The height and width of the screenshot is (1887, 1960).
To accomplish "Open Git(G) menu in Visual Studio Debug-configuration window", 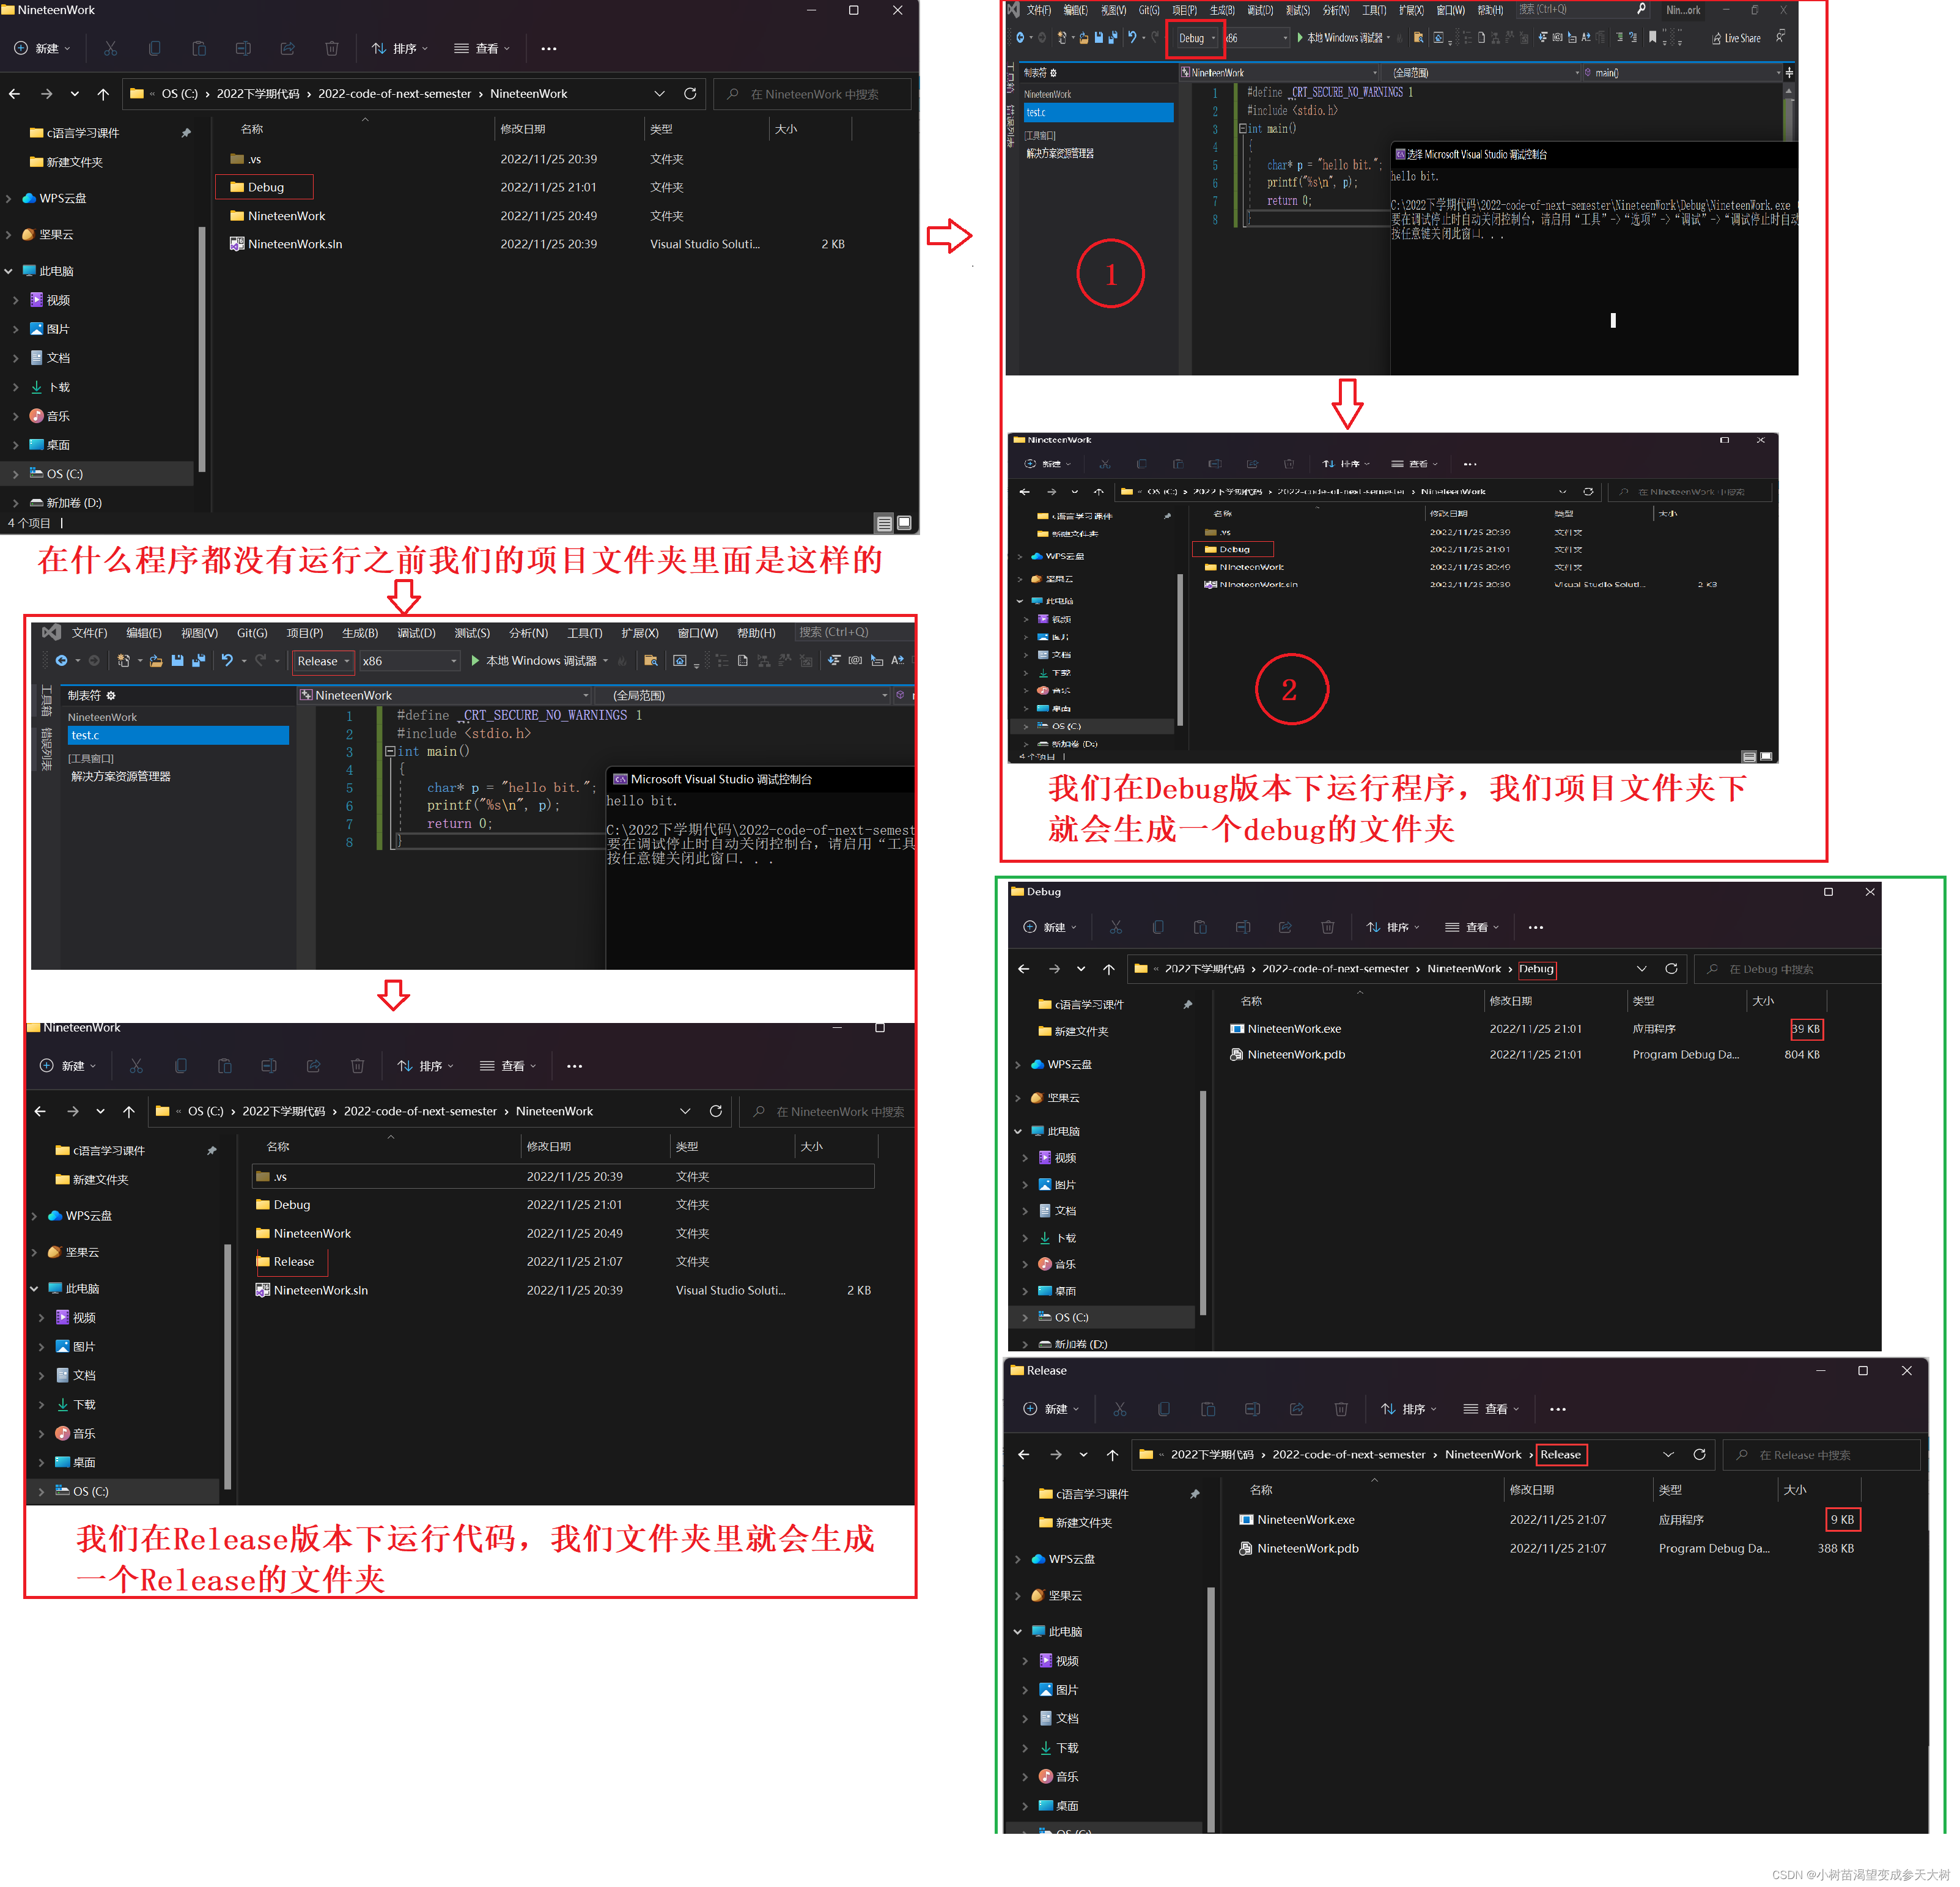I will tap(1149, 10).
